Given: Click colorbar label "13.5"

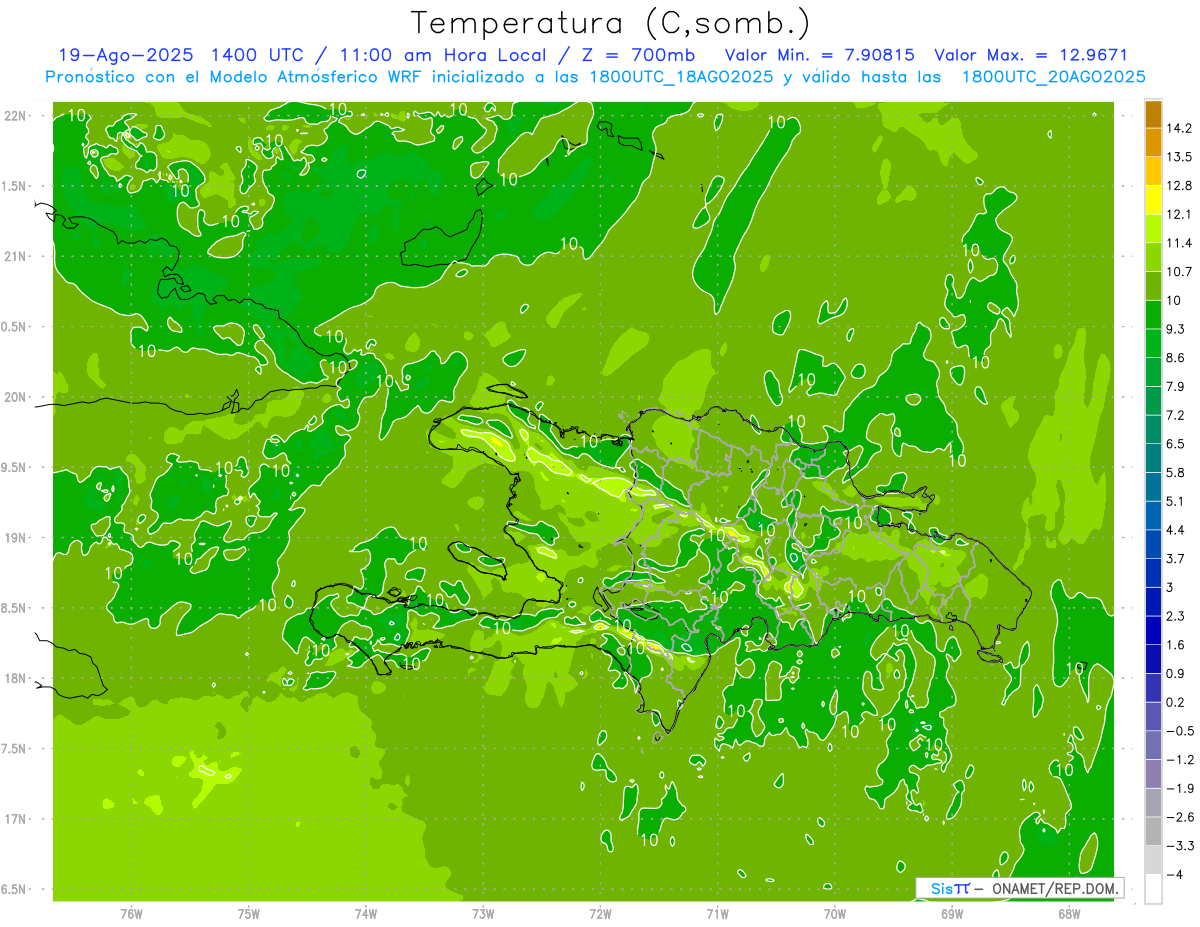Looking at the screenshot, I should 1180,157.
